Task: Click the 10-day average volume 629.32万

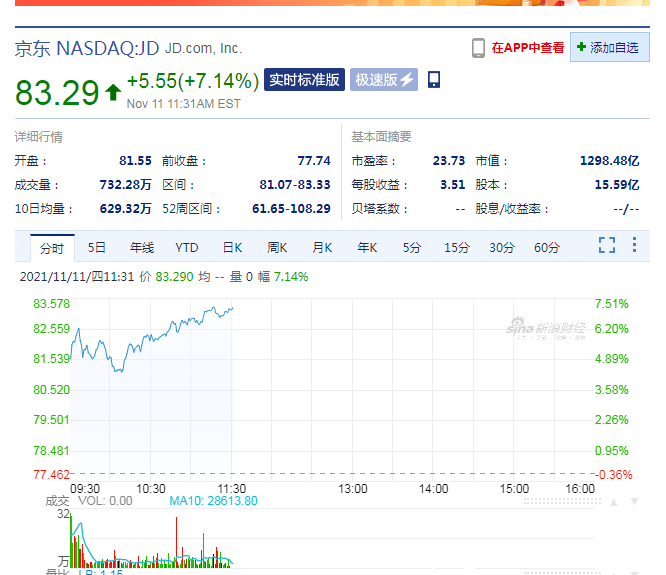Action: click(x=125, y=209)
